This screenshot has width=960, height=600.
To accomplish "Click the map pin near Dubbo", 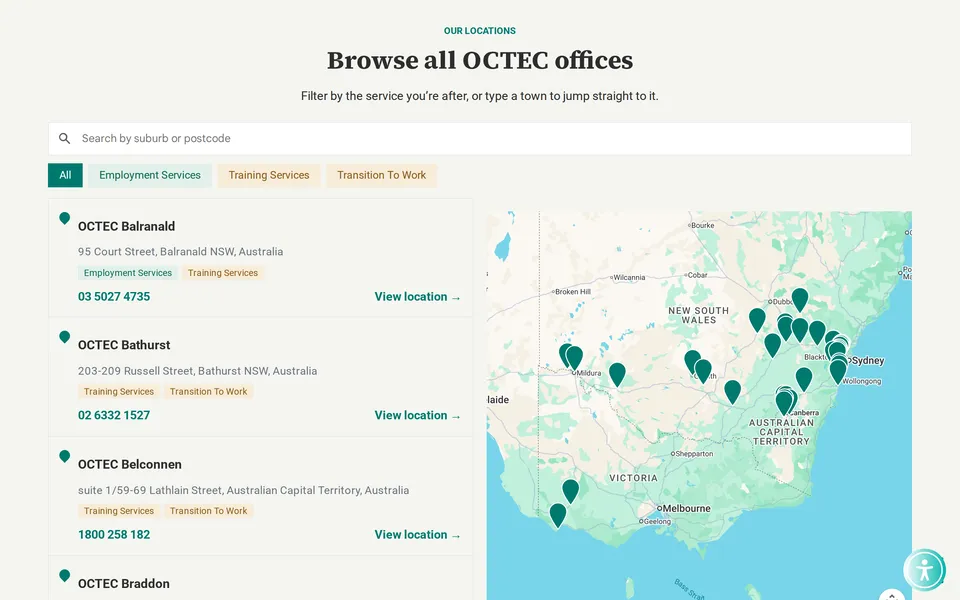I will tap(800, 299).
